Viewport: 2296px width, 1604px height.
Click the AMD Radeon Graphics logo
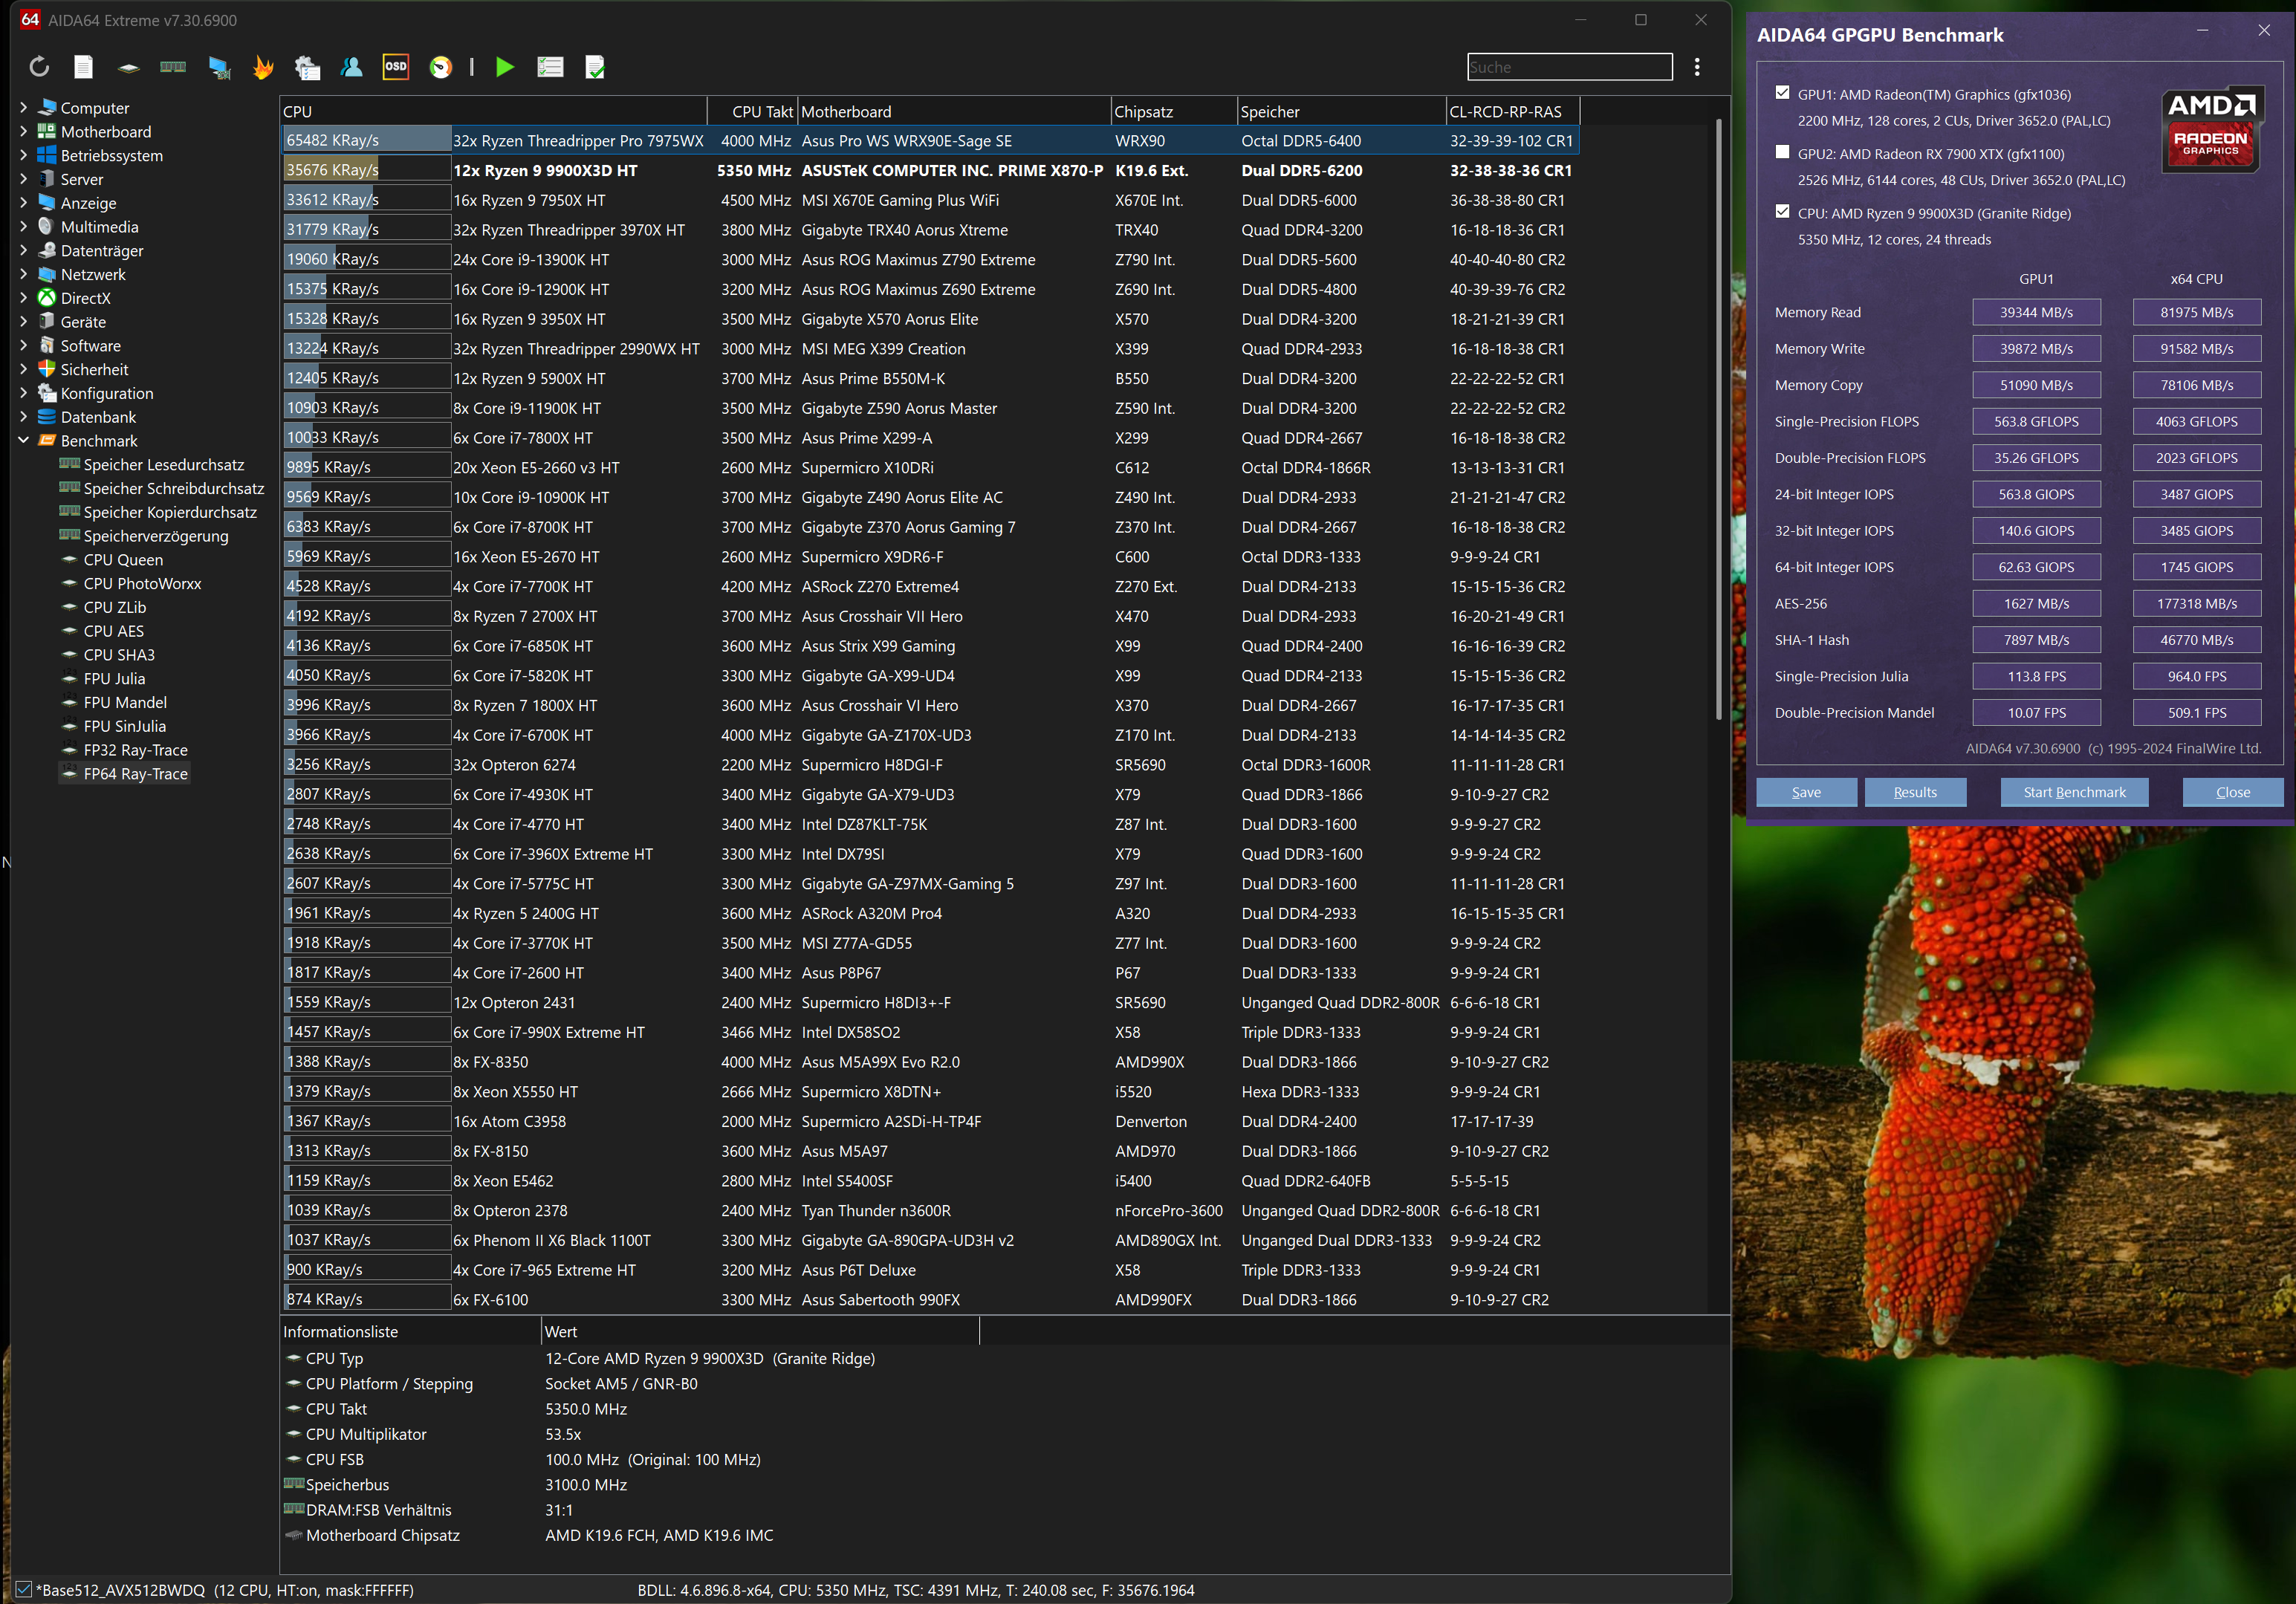point(2211,131)
